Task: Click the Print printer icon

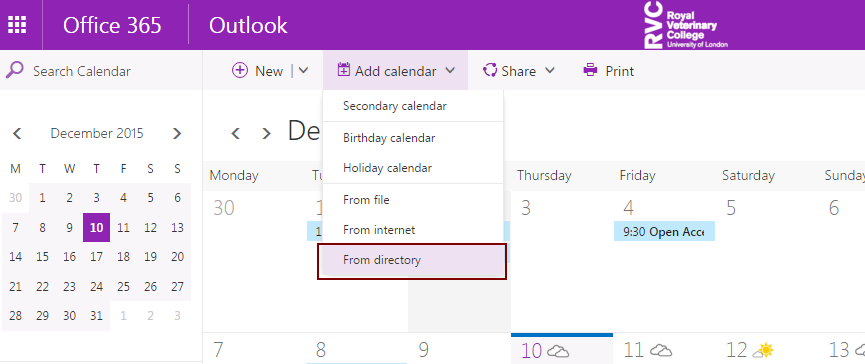Action: point(590,70)
